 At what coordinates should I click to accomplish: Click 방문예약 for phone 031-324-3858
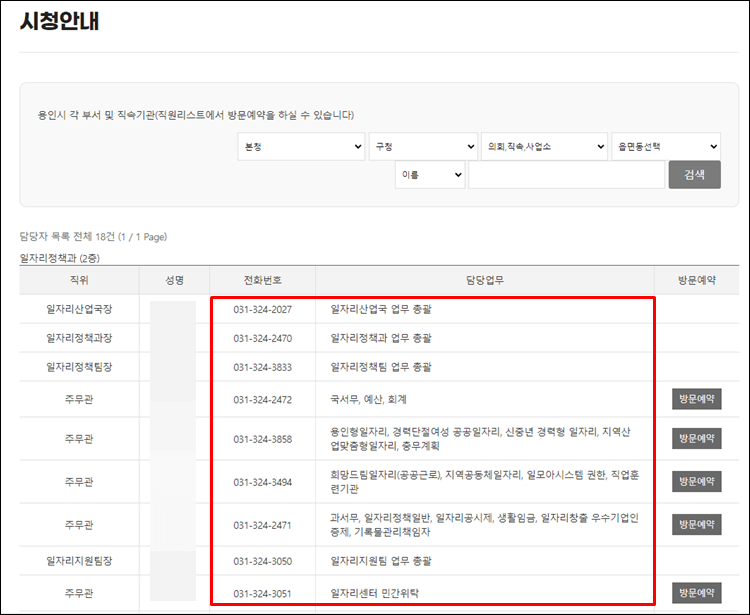click(x=696, y=439)
